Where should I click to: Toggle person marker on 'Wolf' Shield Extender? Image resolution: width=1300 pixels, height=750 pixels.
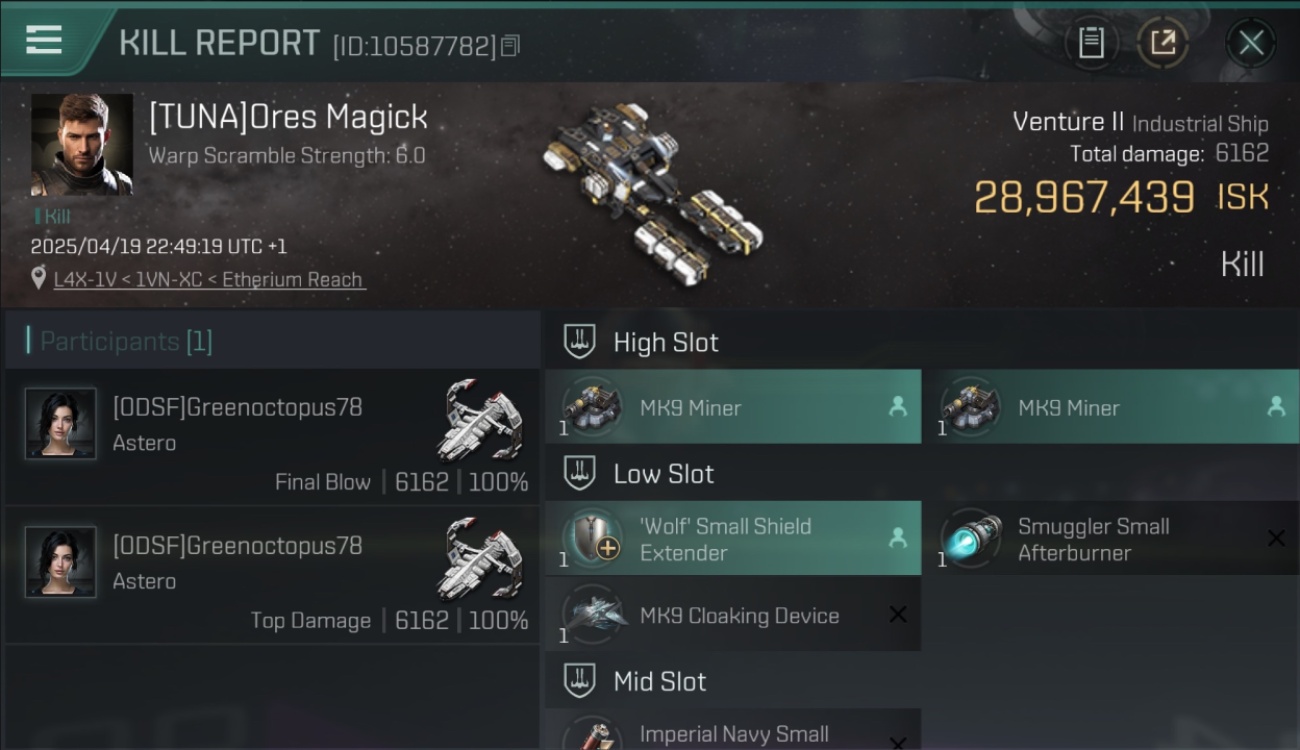898,538
